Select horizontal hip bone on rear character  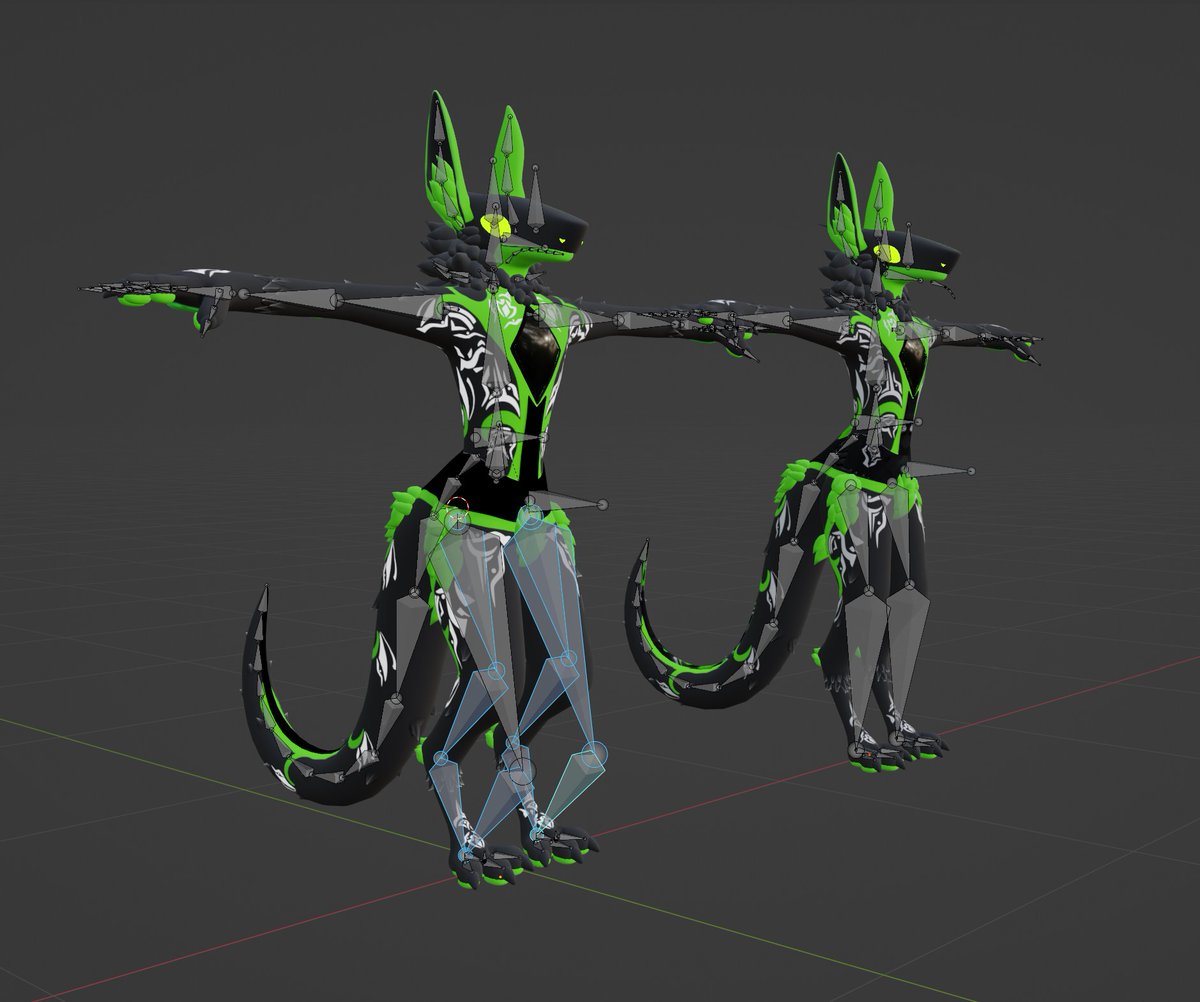pyautogui.click(x=940, y=468)
